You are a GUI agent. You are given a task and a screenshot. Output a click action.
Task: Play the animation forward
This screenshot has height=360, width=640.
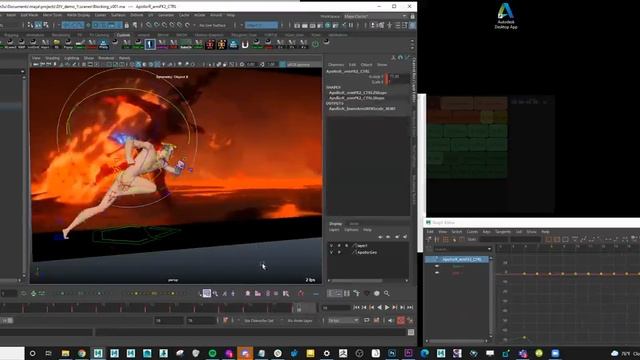click(x=387, y=307)
